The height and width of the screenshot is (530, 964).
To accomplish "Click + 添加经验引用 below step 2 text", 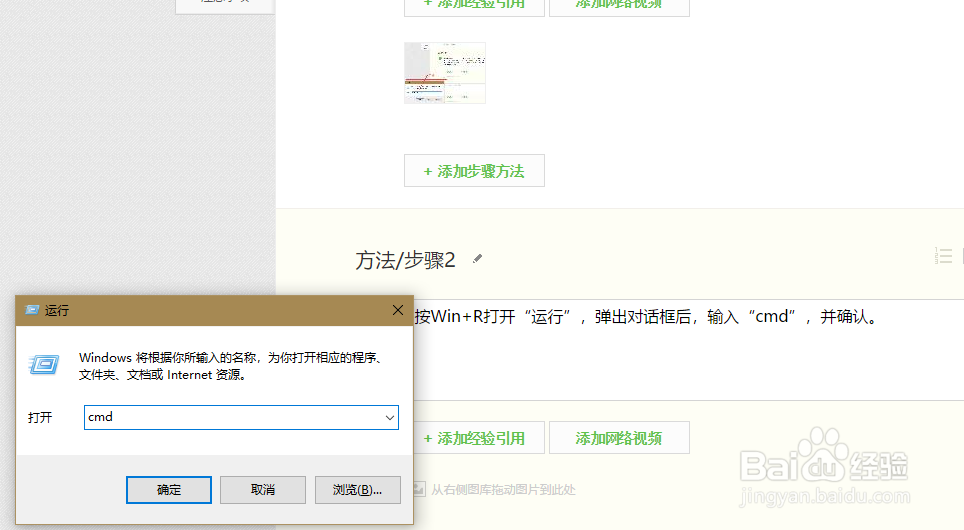I will click(479, 438).
